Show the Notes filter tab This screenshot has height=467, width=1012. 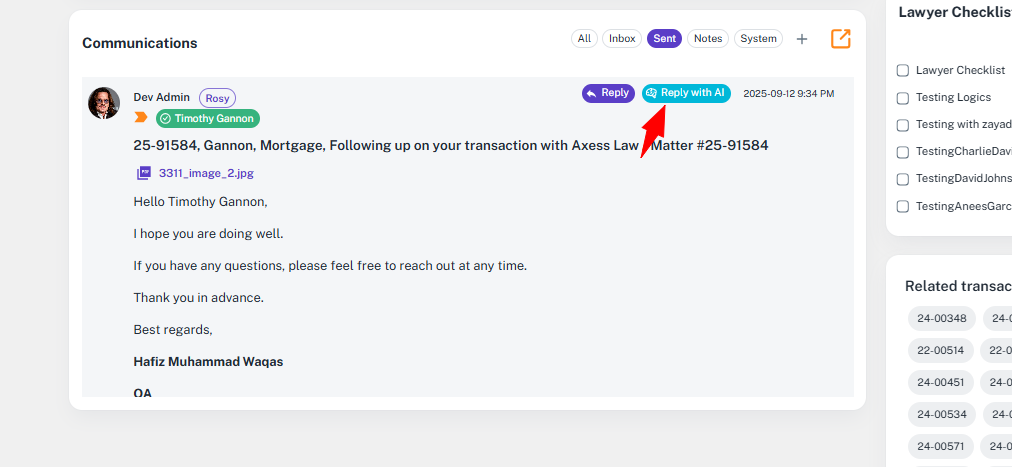click(708, 39)
